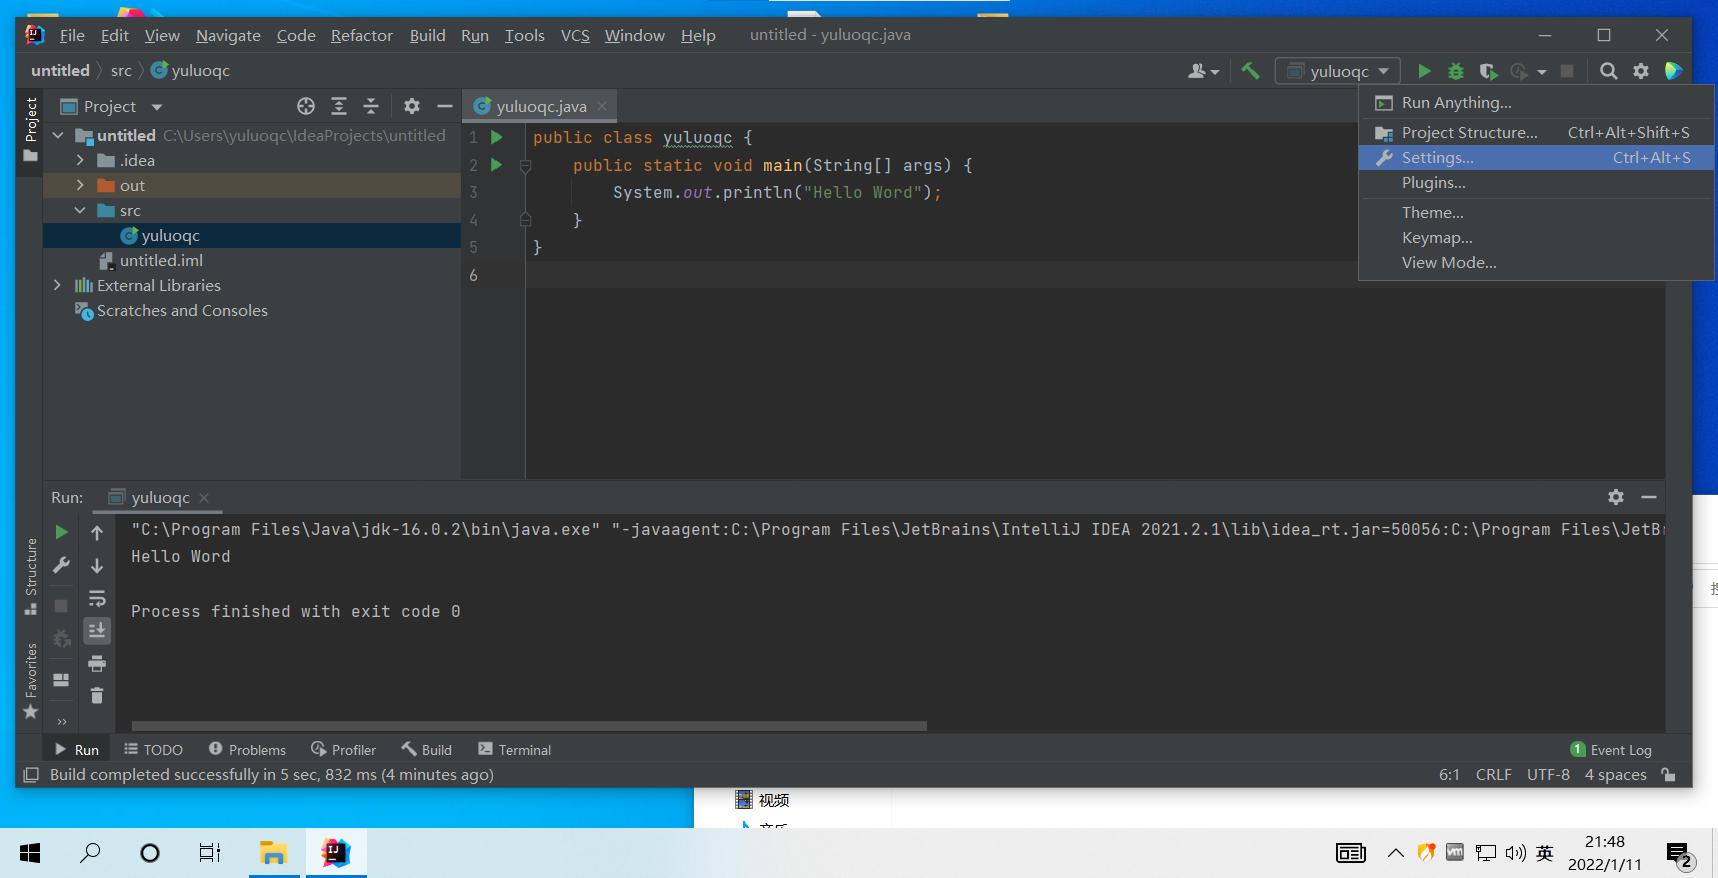
Task: Open the Navigate menu
Action: coord(228,35)
